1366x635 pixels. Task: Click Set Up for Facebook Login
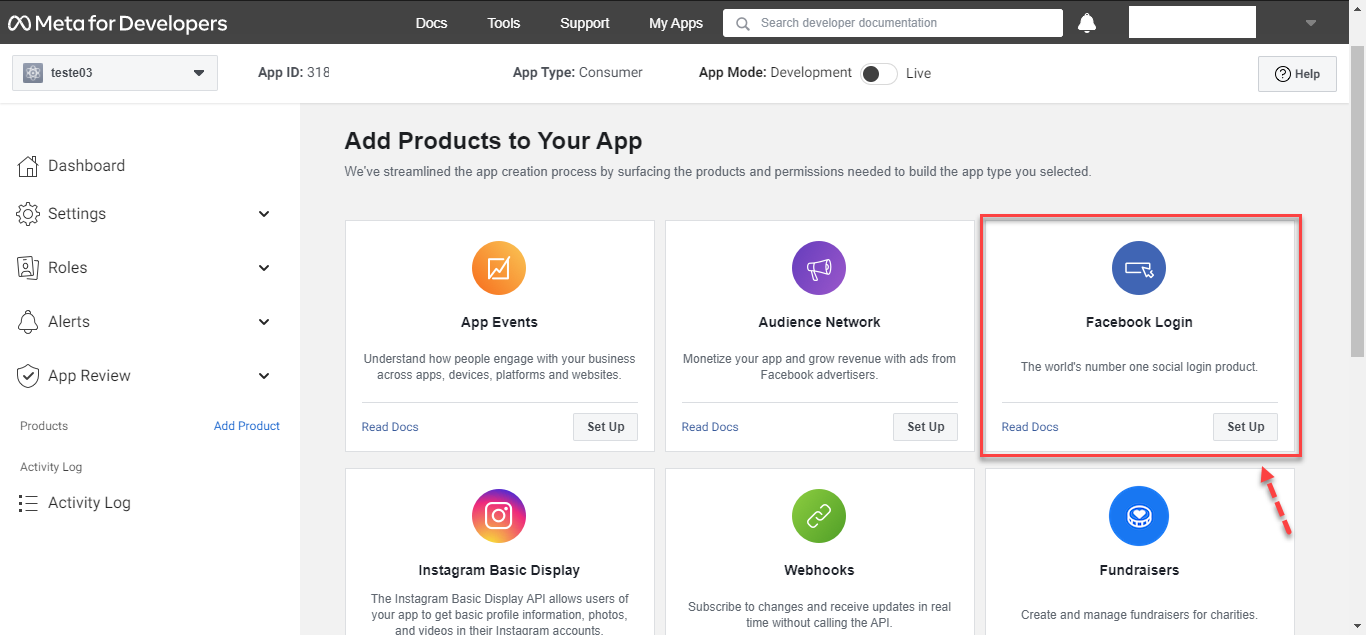tap(1246, 427)
